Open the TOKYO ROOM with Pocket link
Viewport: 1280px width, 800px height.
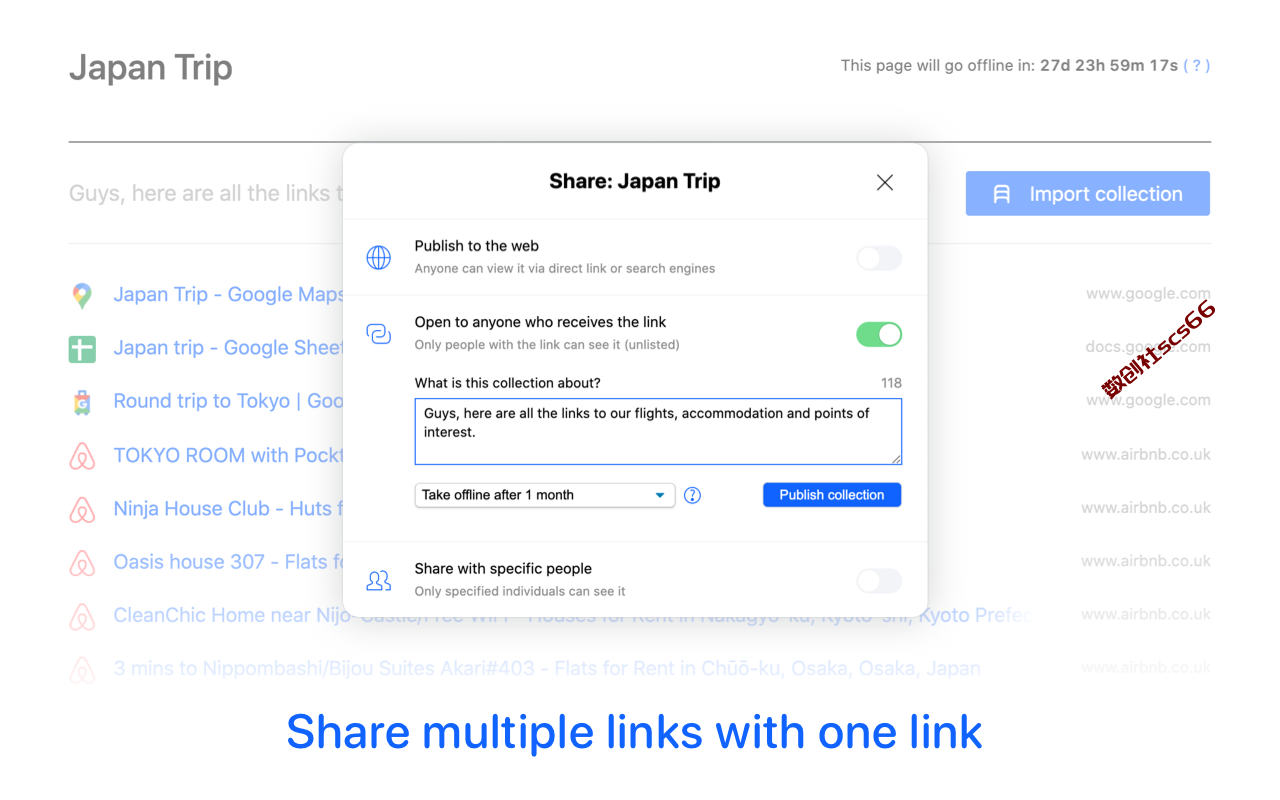[x=228, y=455]
